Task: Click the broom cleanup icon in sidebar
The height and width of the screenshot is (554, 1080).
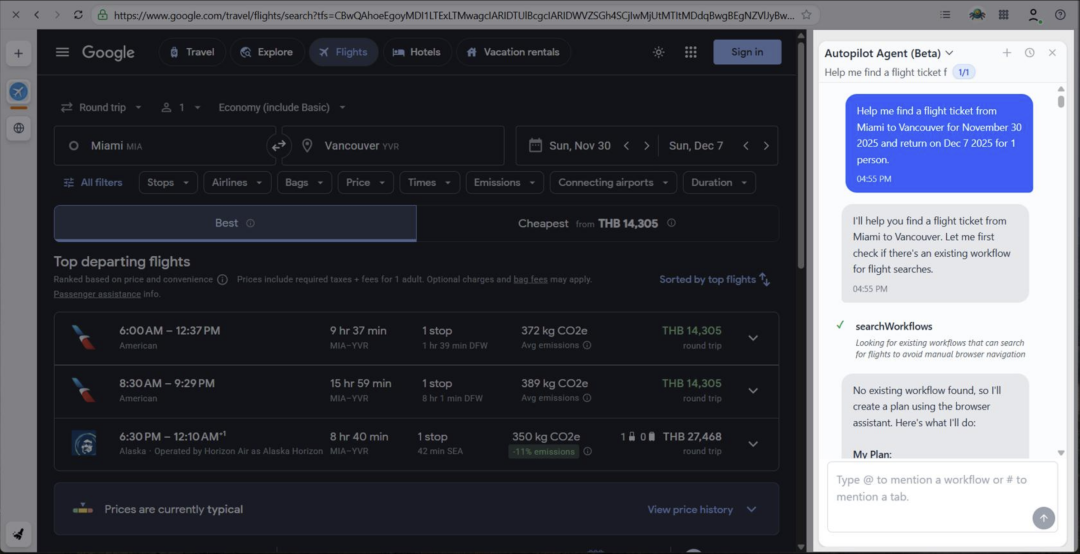Action: coord(19,534)
